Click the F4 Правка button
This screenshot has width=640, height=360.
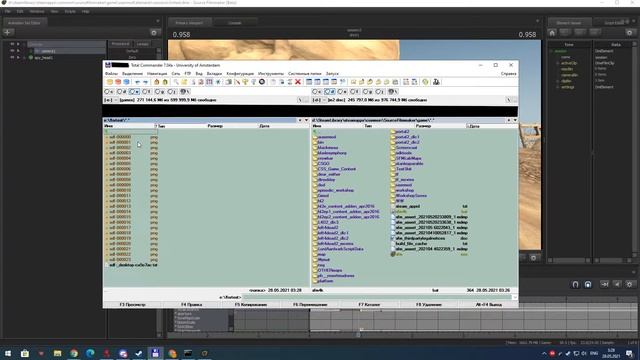click(x=191, y=304)
